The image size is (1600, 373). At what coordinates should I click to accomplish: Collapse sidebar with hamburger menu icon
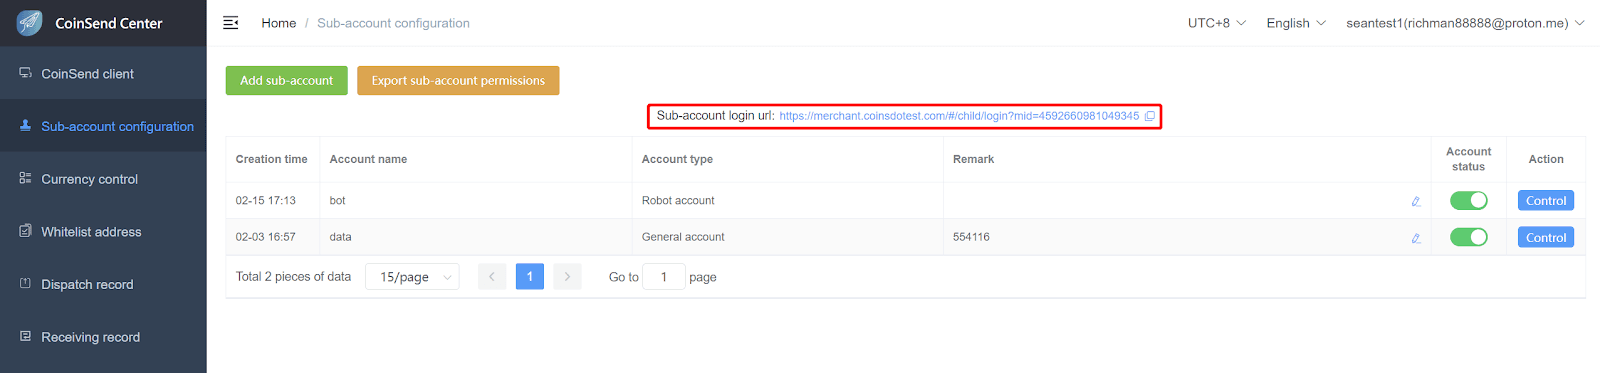pyautogui.click(x=230, y=23)
